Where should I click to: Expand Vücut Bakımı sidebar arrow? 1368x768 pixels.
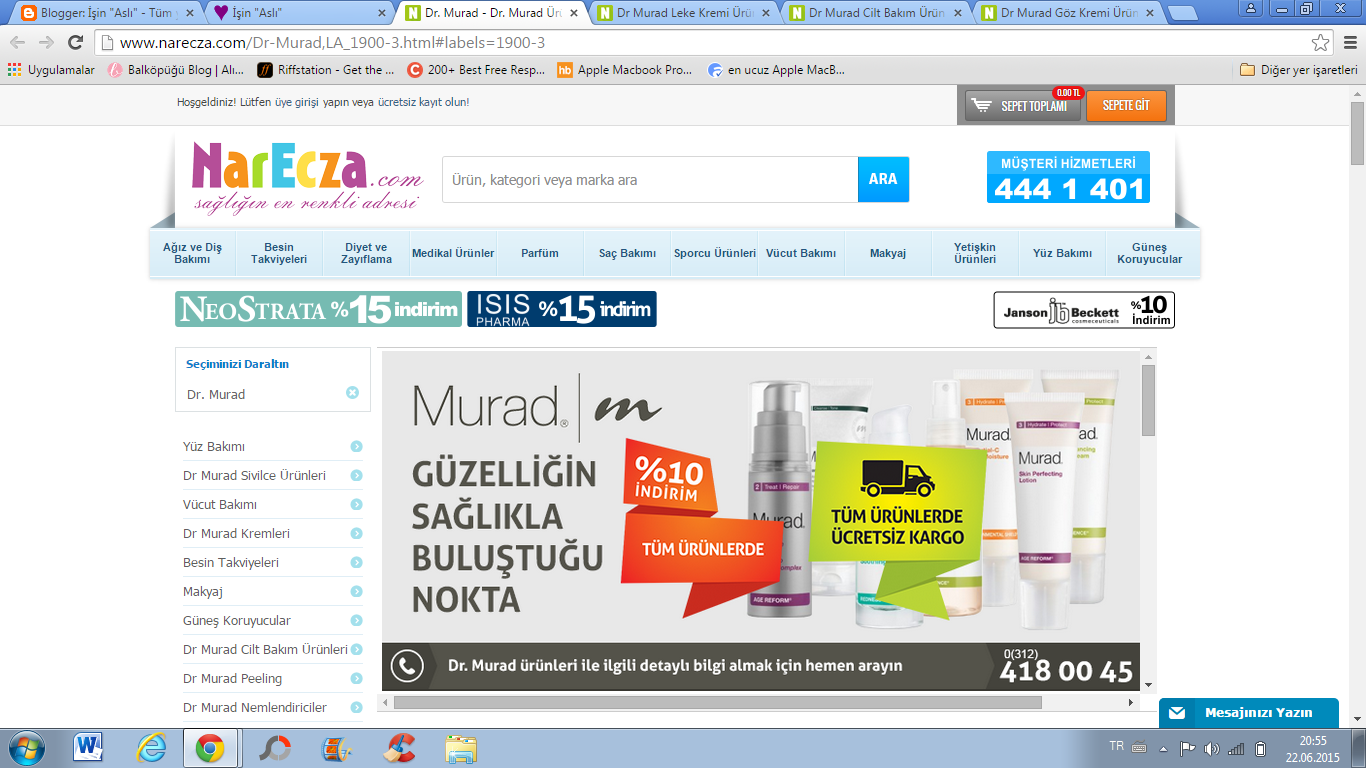point(356,505)
